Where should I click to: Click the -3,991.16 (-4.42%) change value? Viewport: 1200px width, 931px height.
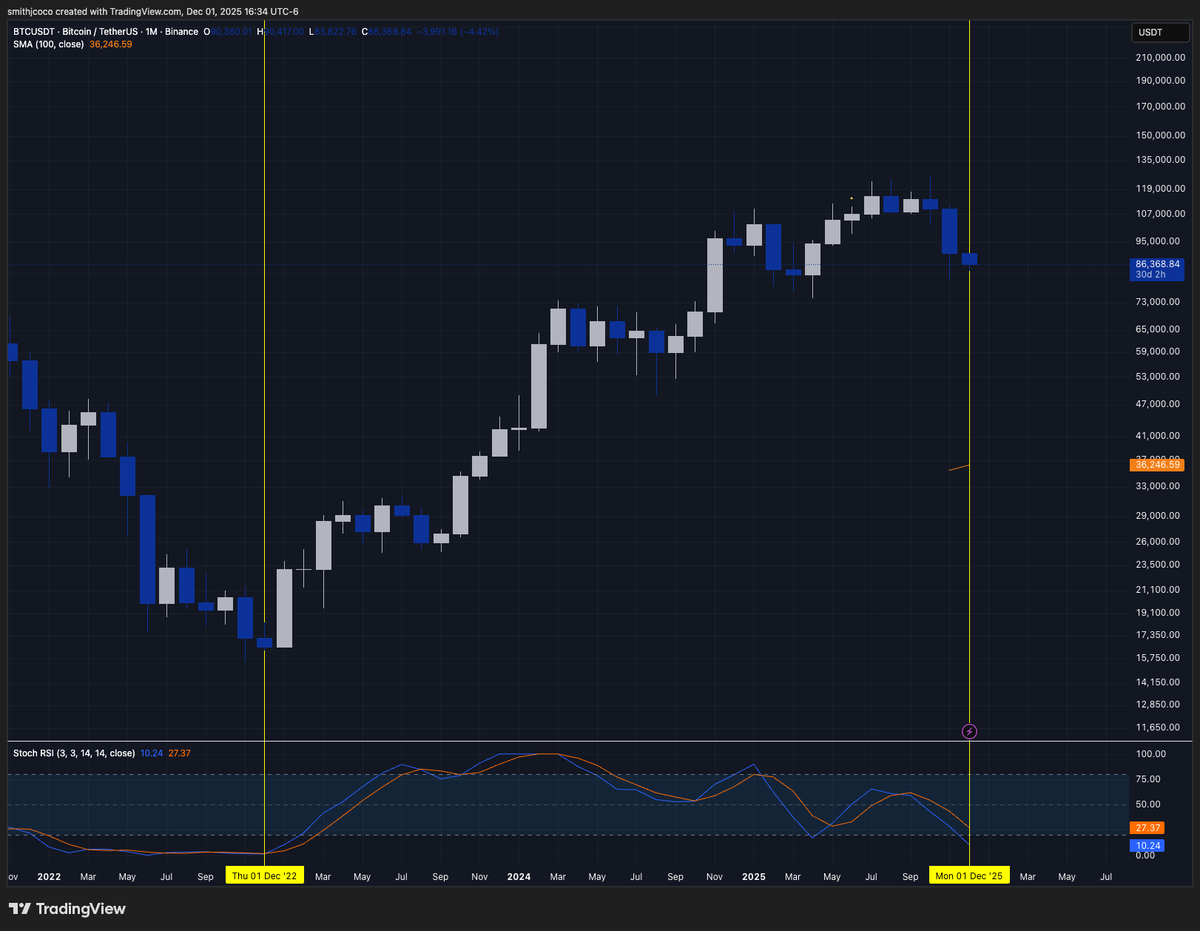point(457,31)
